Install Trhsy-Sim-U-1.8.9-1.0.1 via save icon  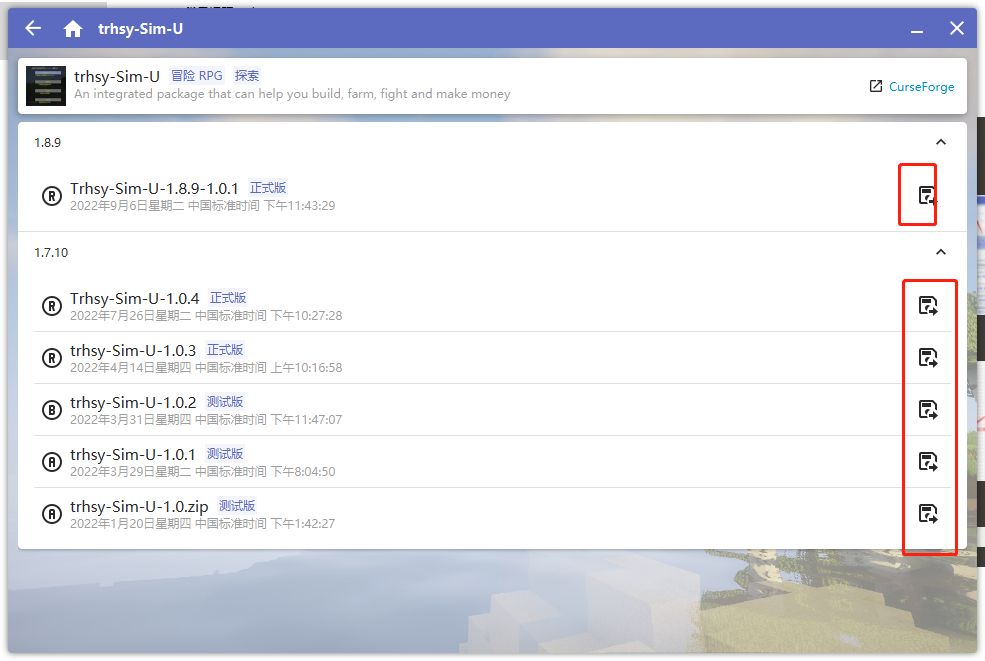tap(927, 195)
